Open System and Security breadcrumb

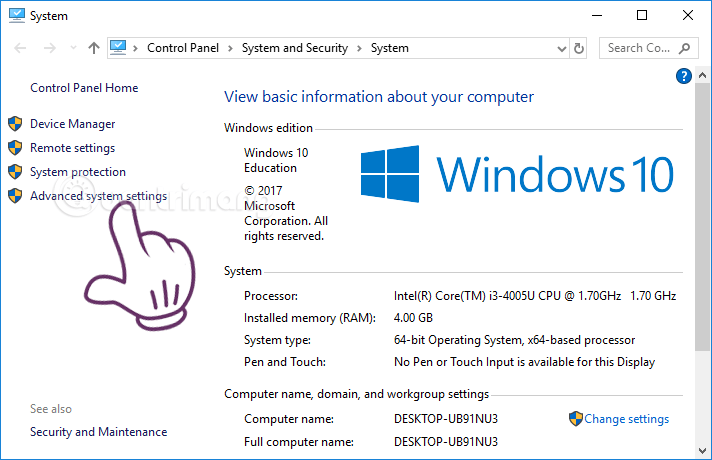[x=295, y=48]
